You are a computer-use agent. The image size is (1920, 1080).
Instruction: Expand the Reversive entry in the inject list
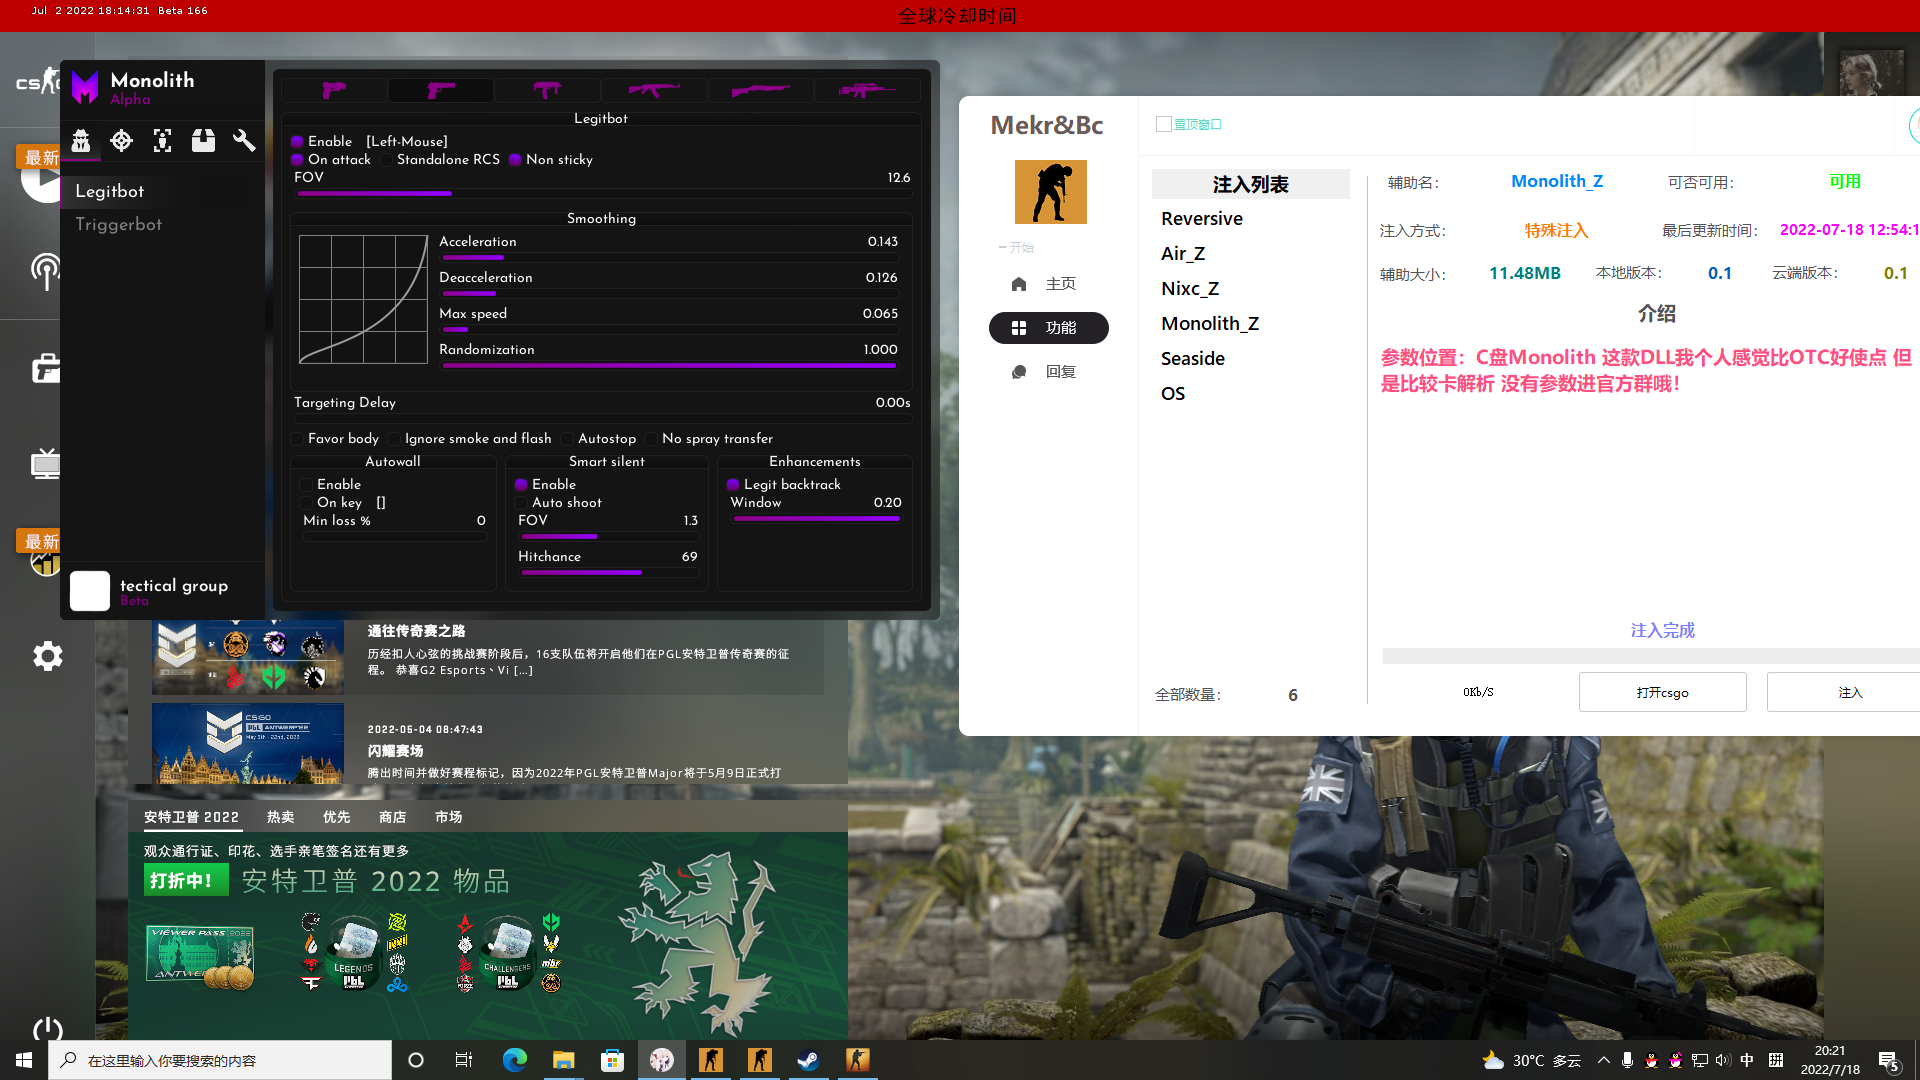[x=1201, y=218]
